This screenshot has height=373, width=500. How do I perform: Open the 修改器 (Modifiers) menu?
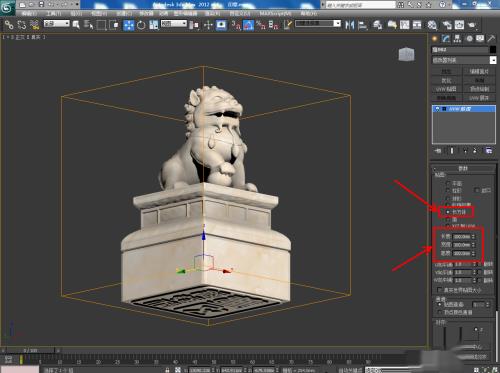146,14
